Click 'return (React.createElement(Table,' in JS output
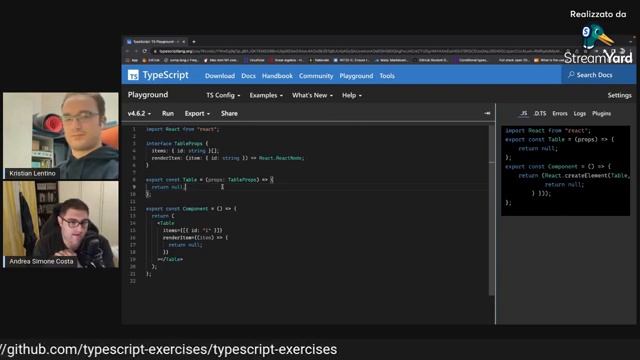 (x=574, y=176)
